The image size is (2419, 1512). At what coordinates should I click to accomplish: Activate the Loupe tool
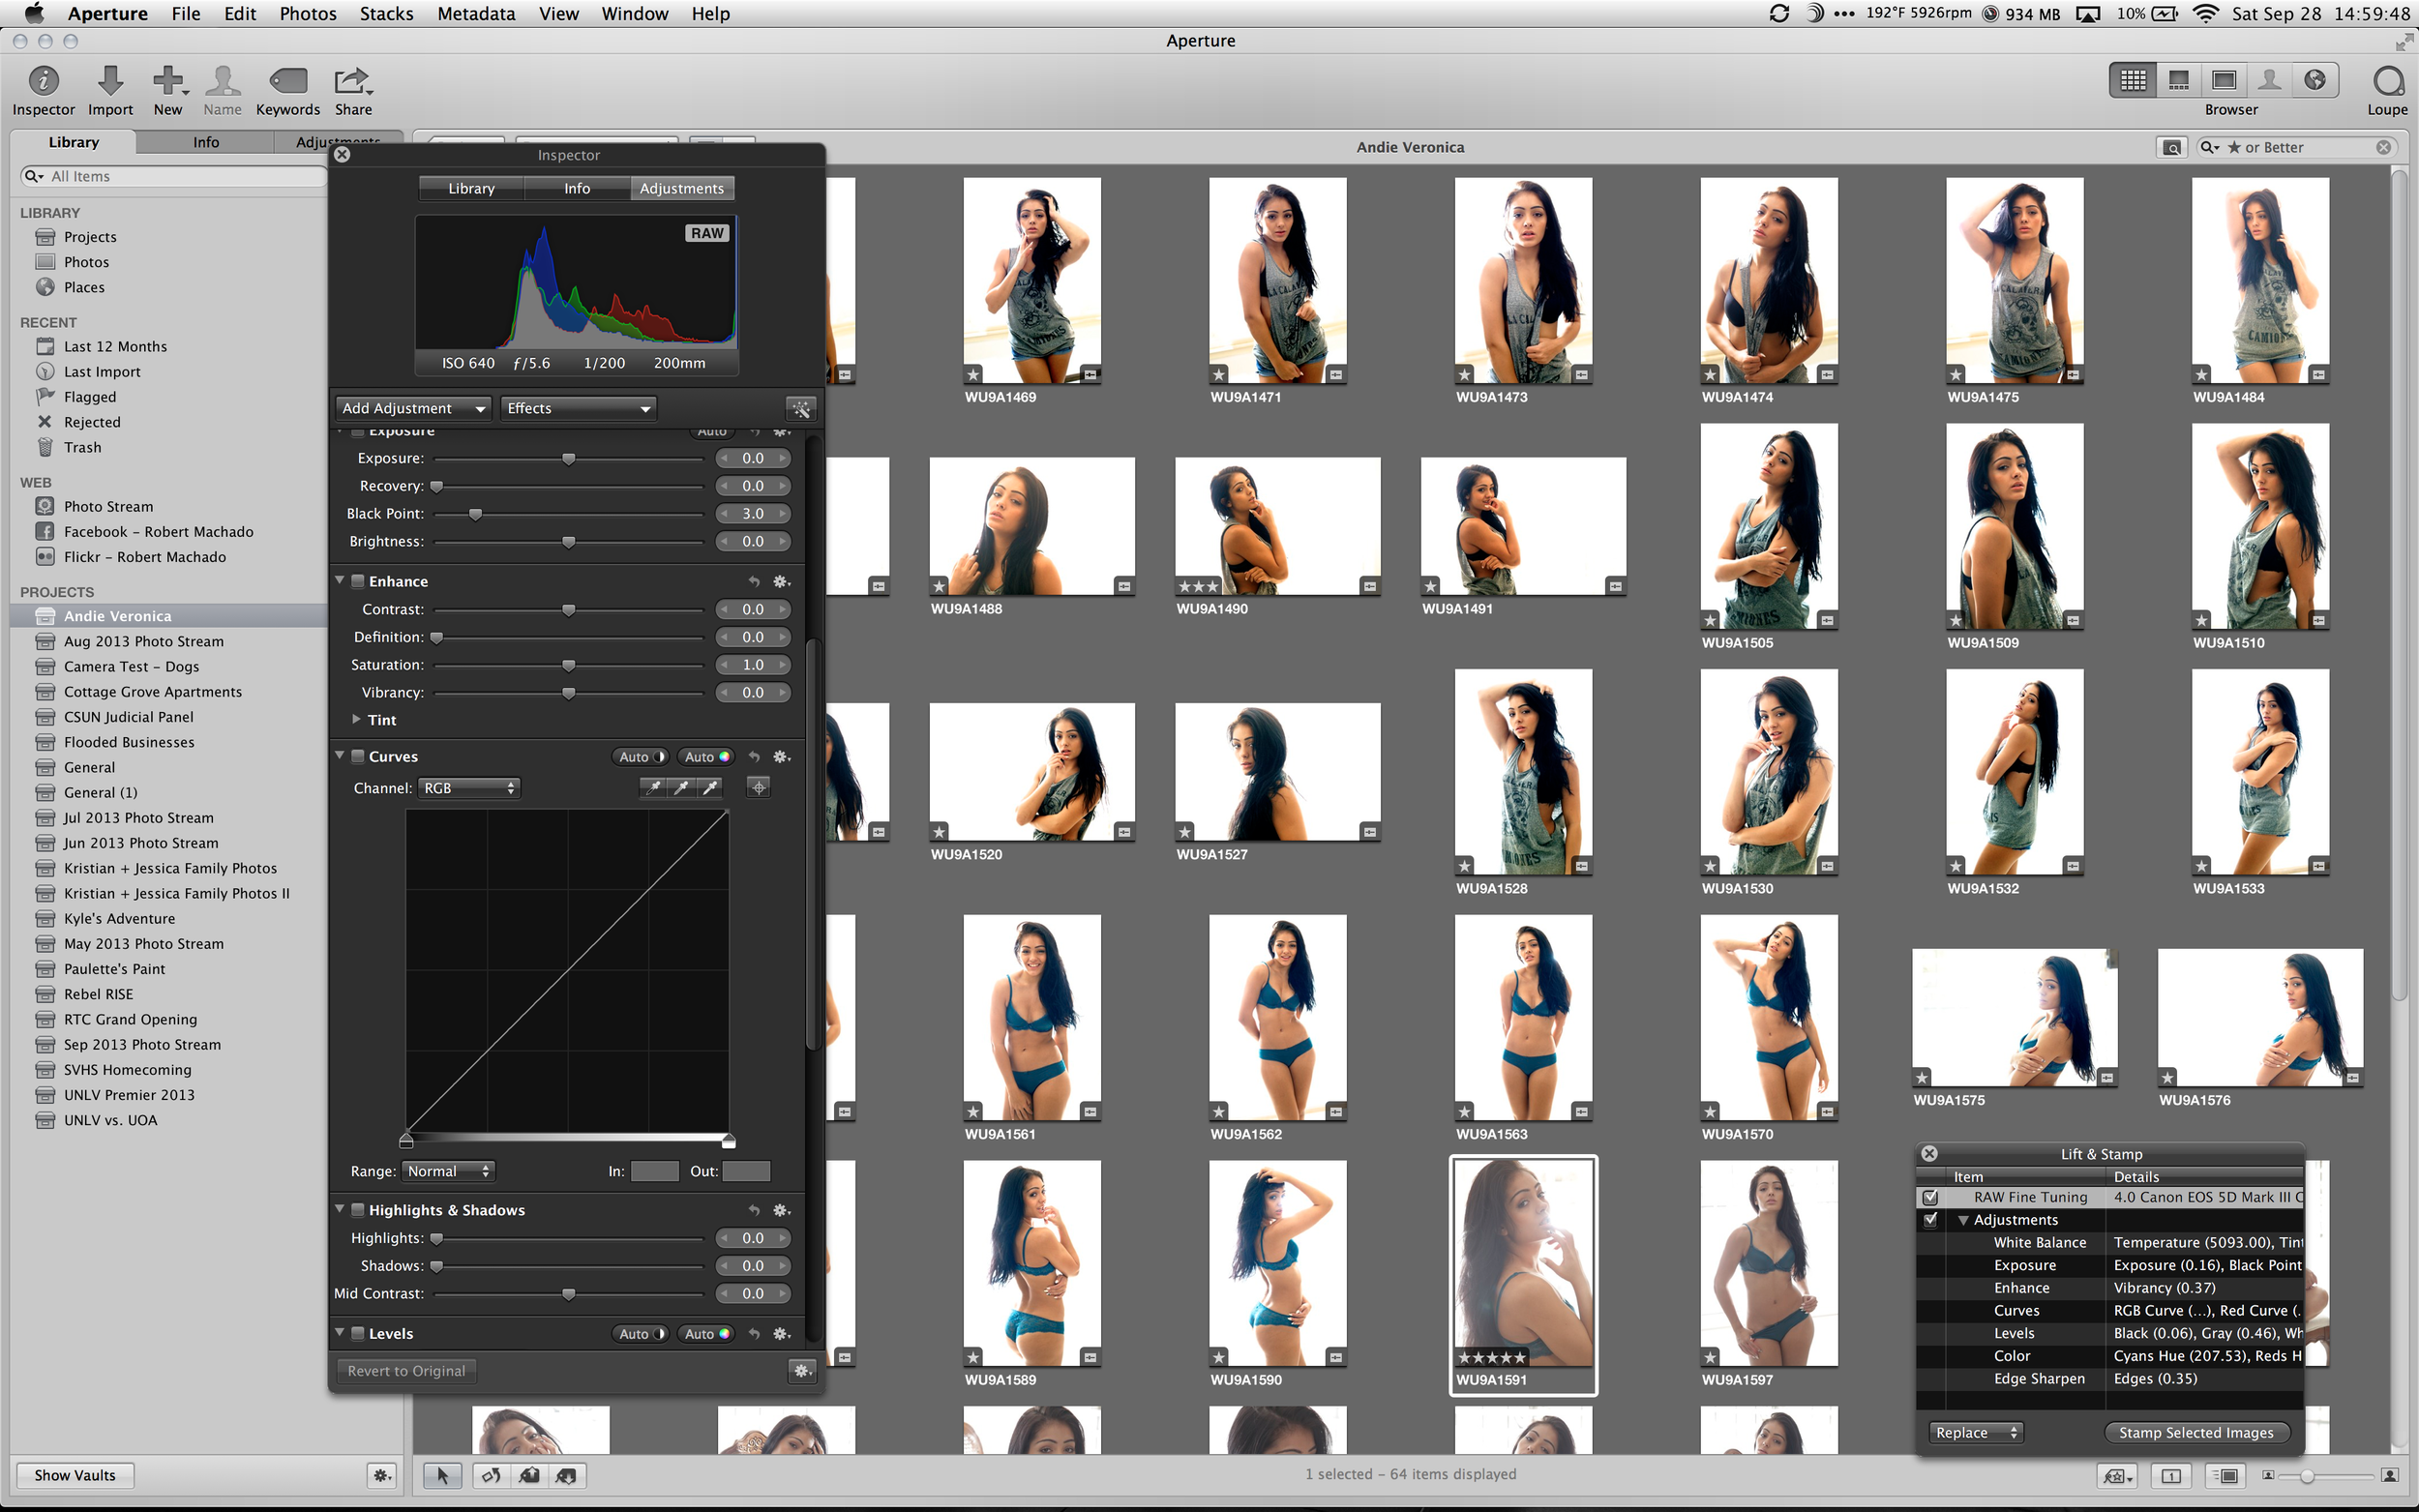point(2388,81)
